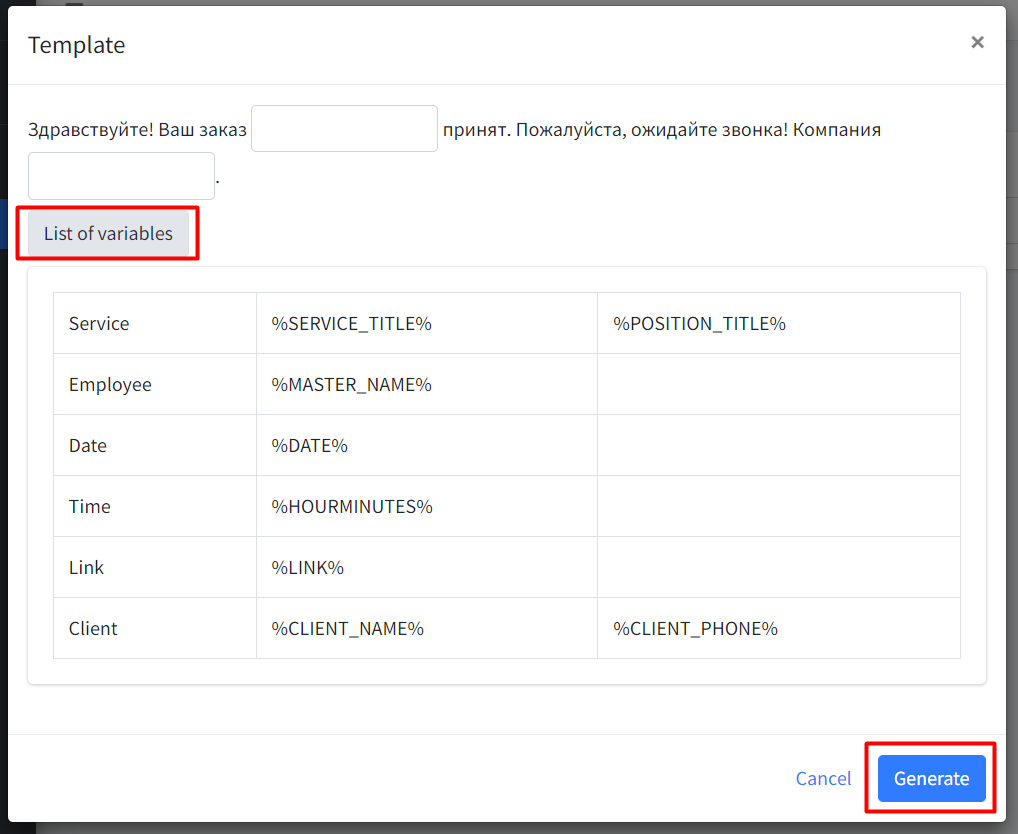Choose the %HOURMINUTES% variable
Viewport: 1018px width, 834px height.
pyautogui.click(x=352, y=507)
